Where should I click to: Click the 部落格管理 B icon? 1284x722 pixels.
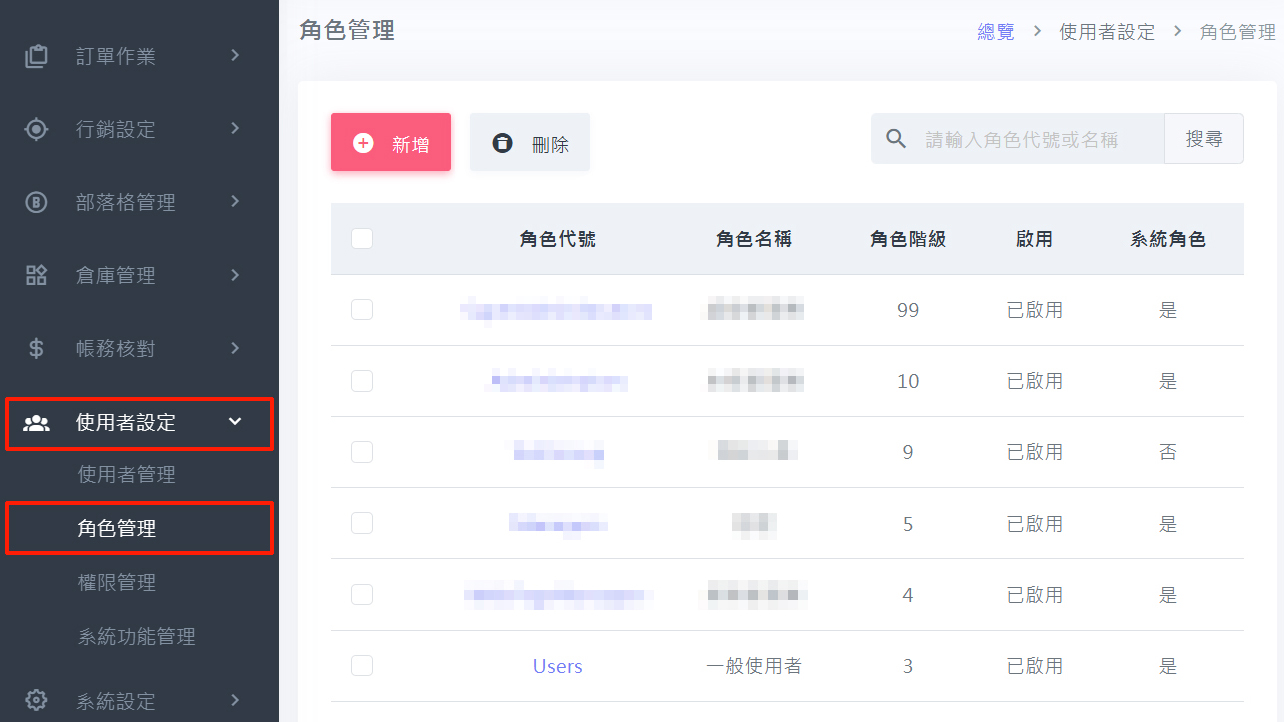(36, 202)
